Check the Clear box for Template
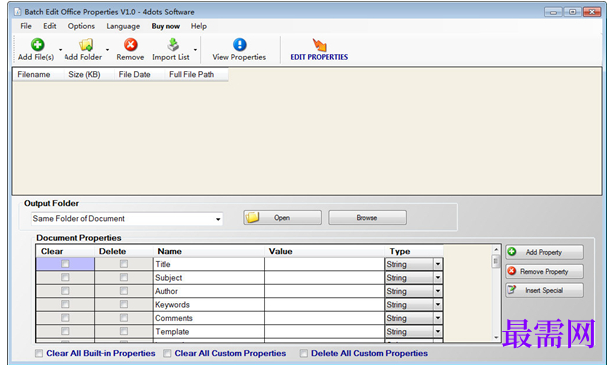 click(65, 331)
